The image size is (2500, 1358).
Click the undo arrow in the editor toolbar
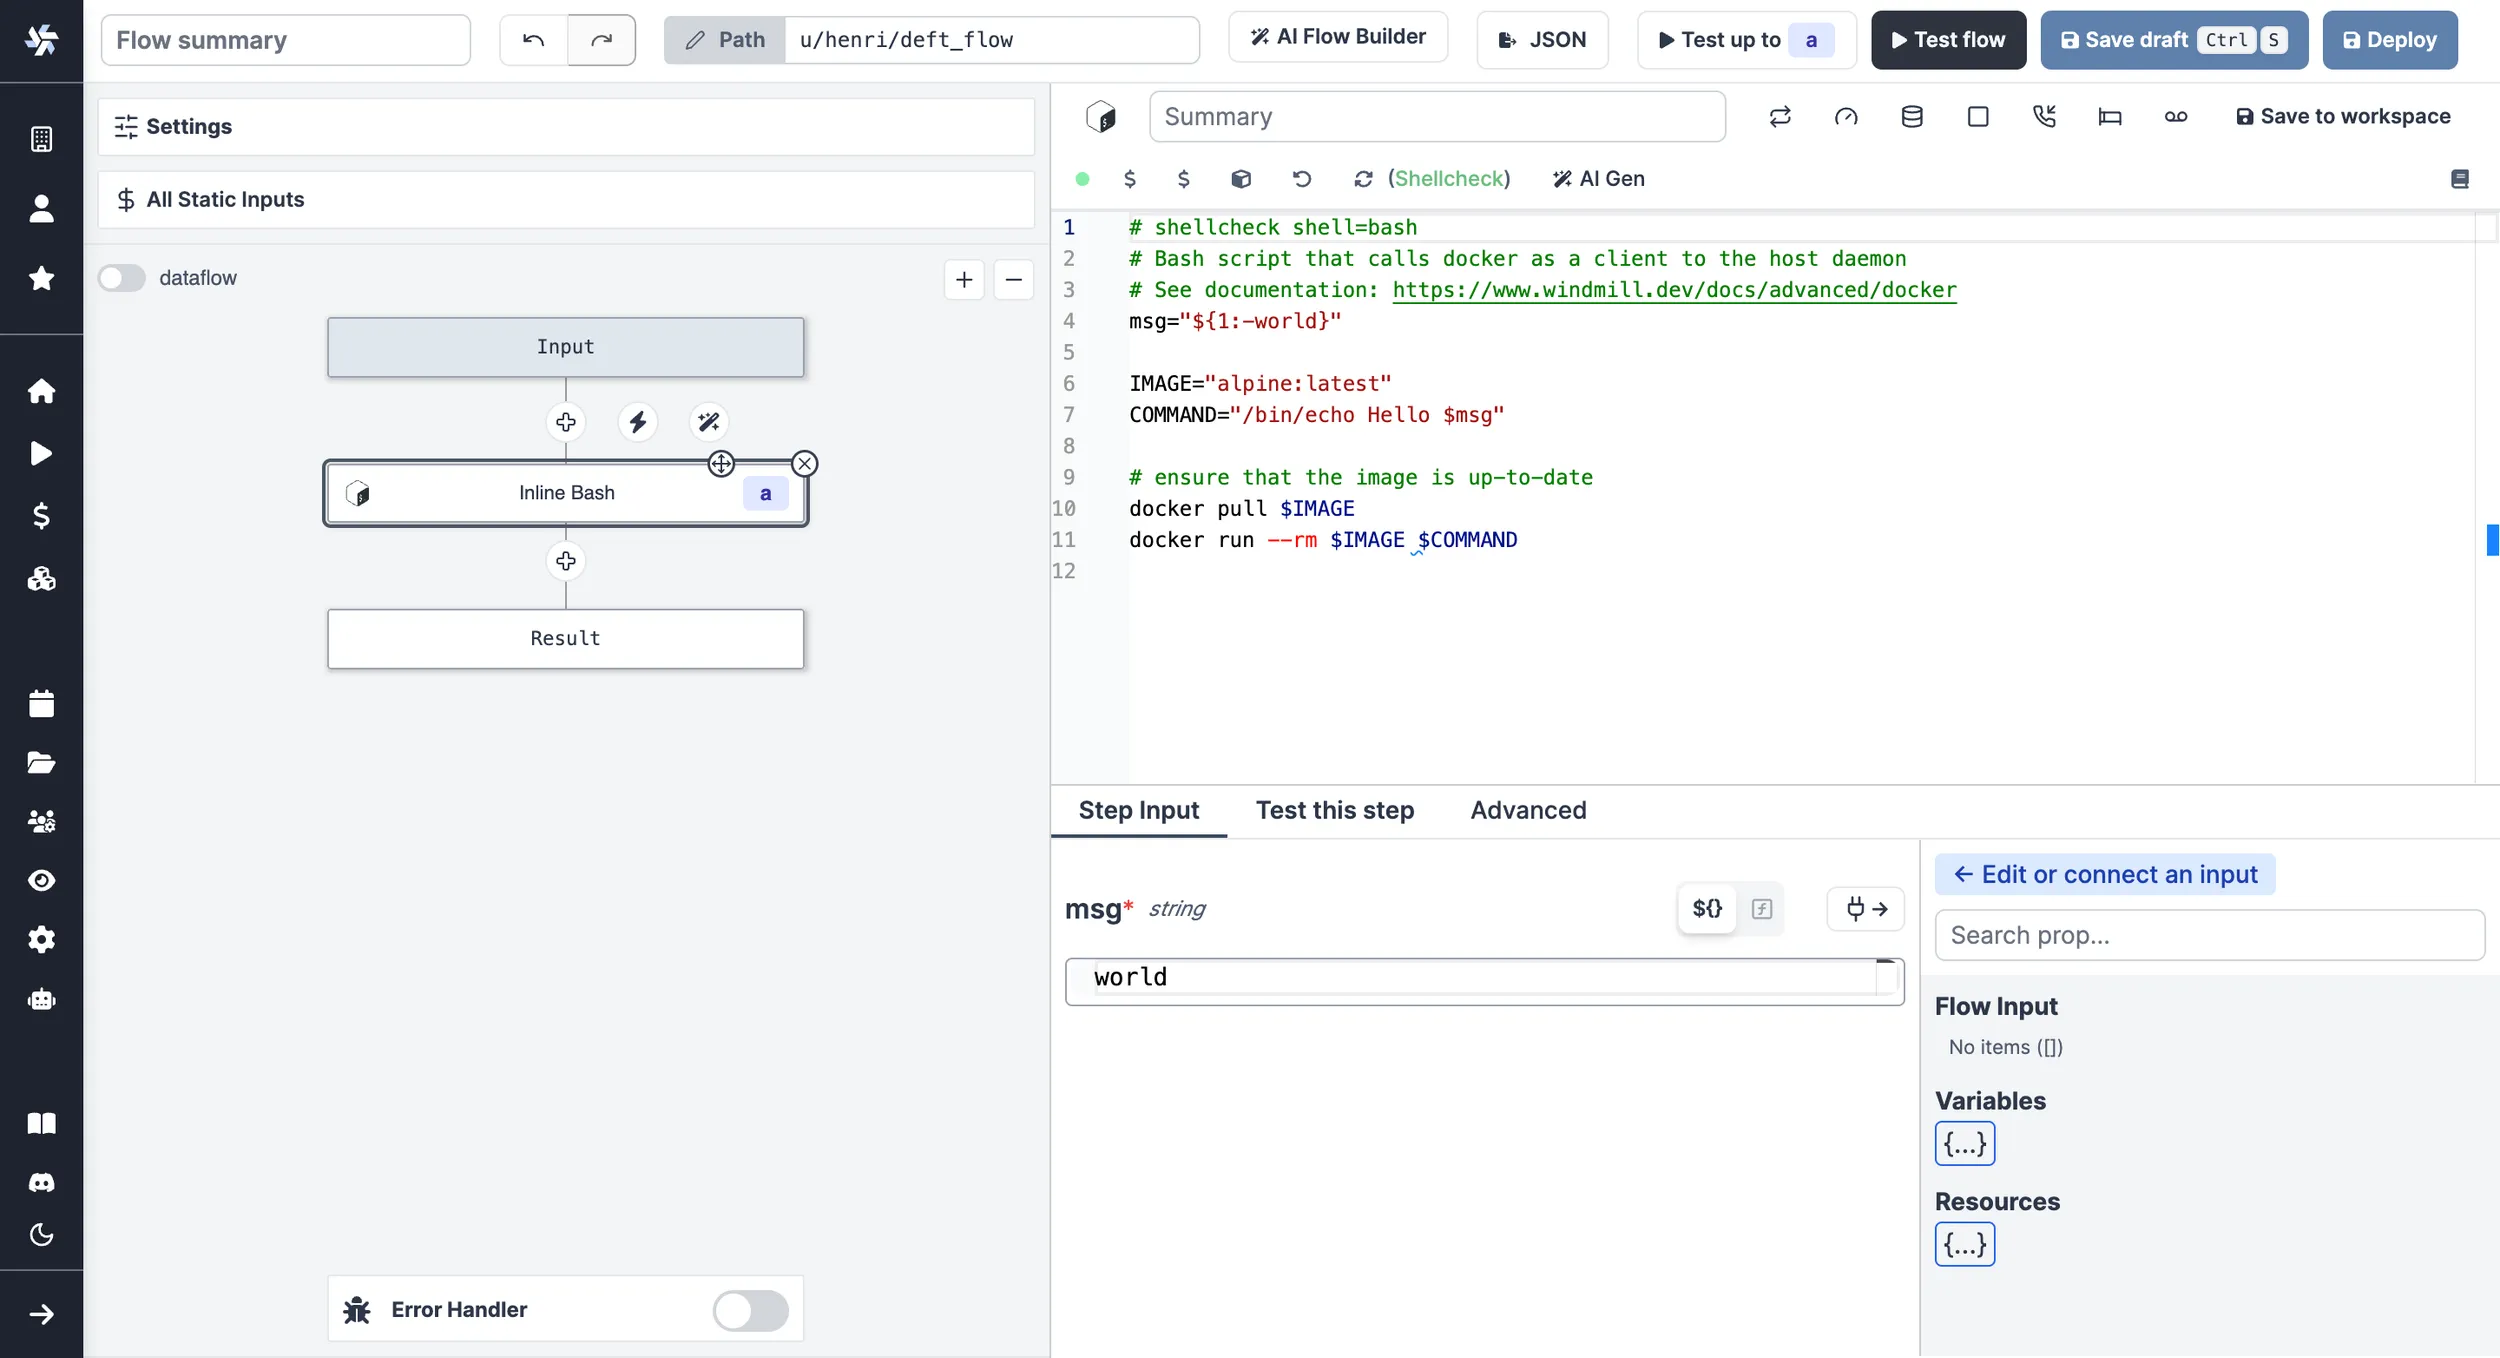point(1301,179)
